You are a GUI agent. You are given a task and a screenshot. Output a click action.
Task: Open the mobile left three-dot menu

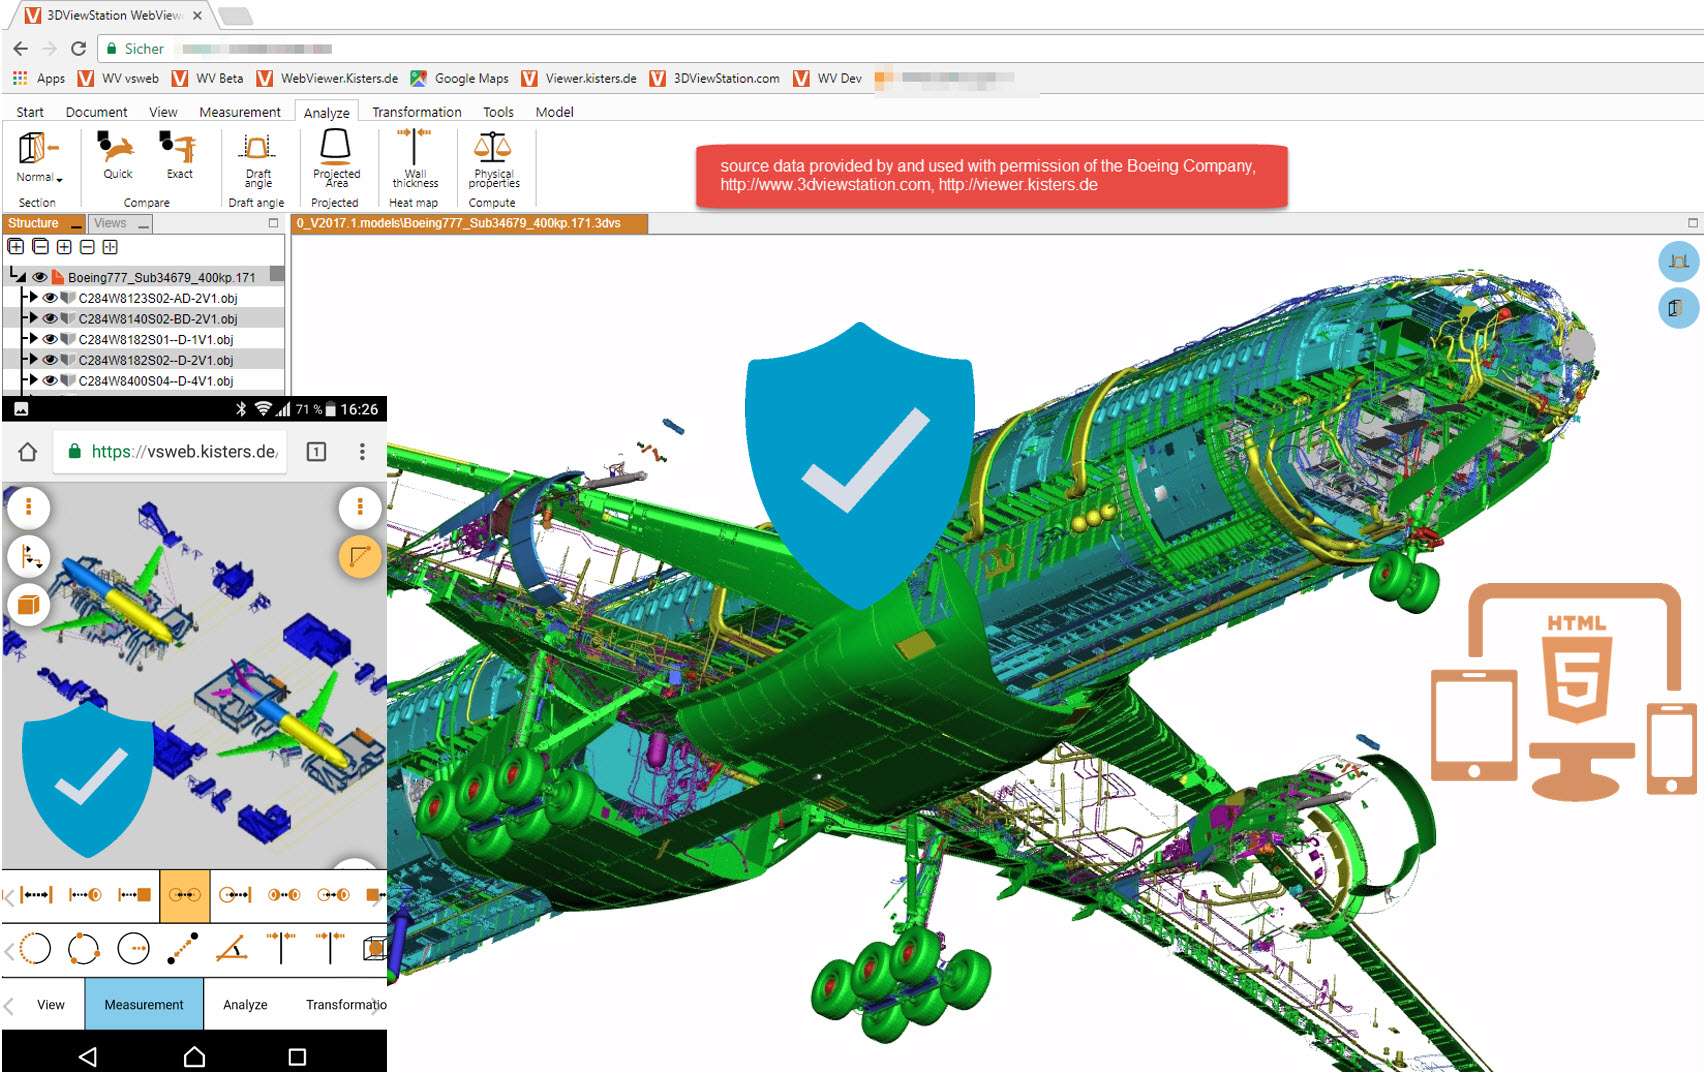coord(29,507)
